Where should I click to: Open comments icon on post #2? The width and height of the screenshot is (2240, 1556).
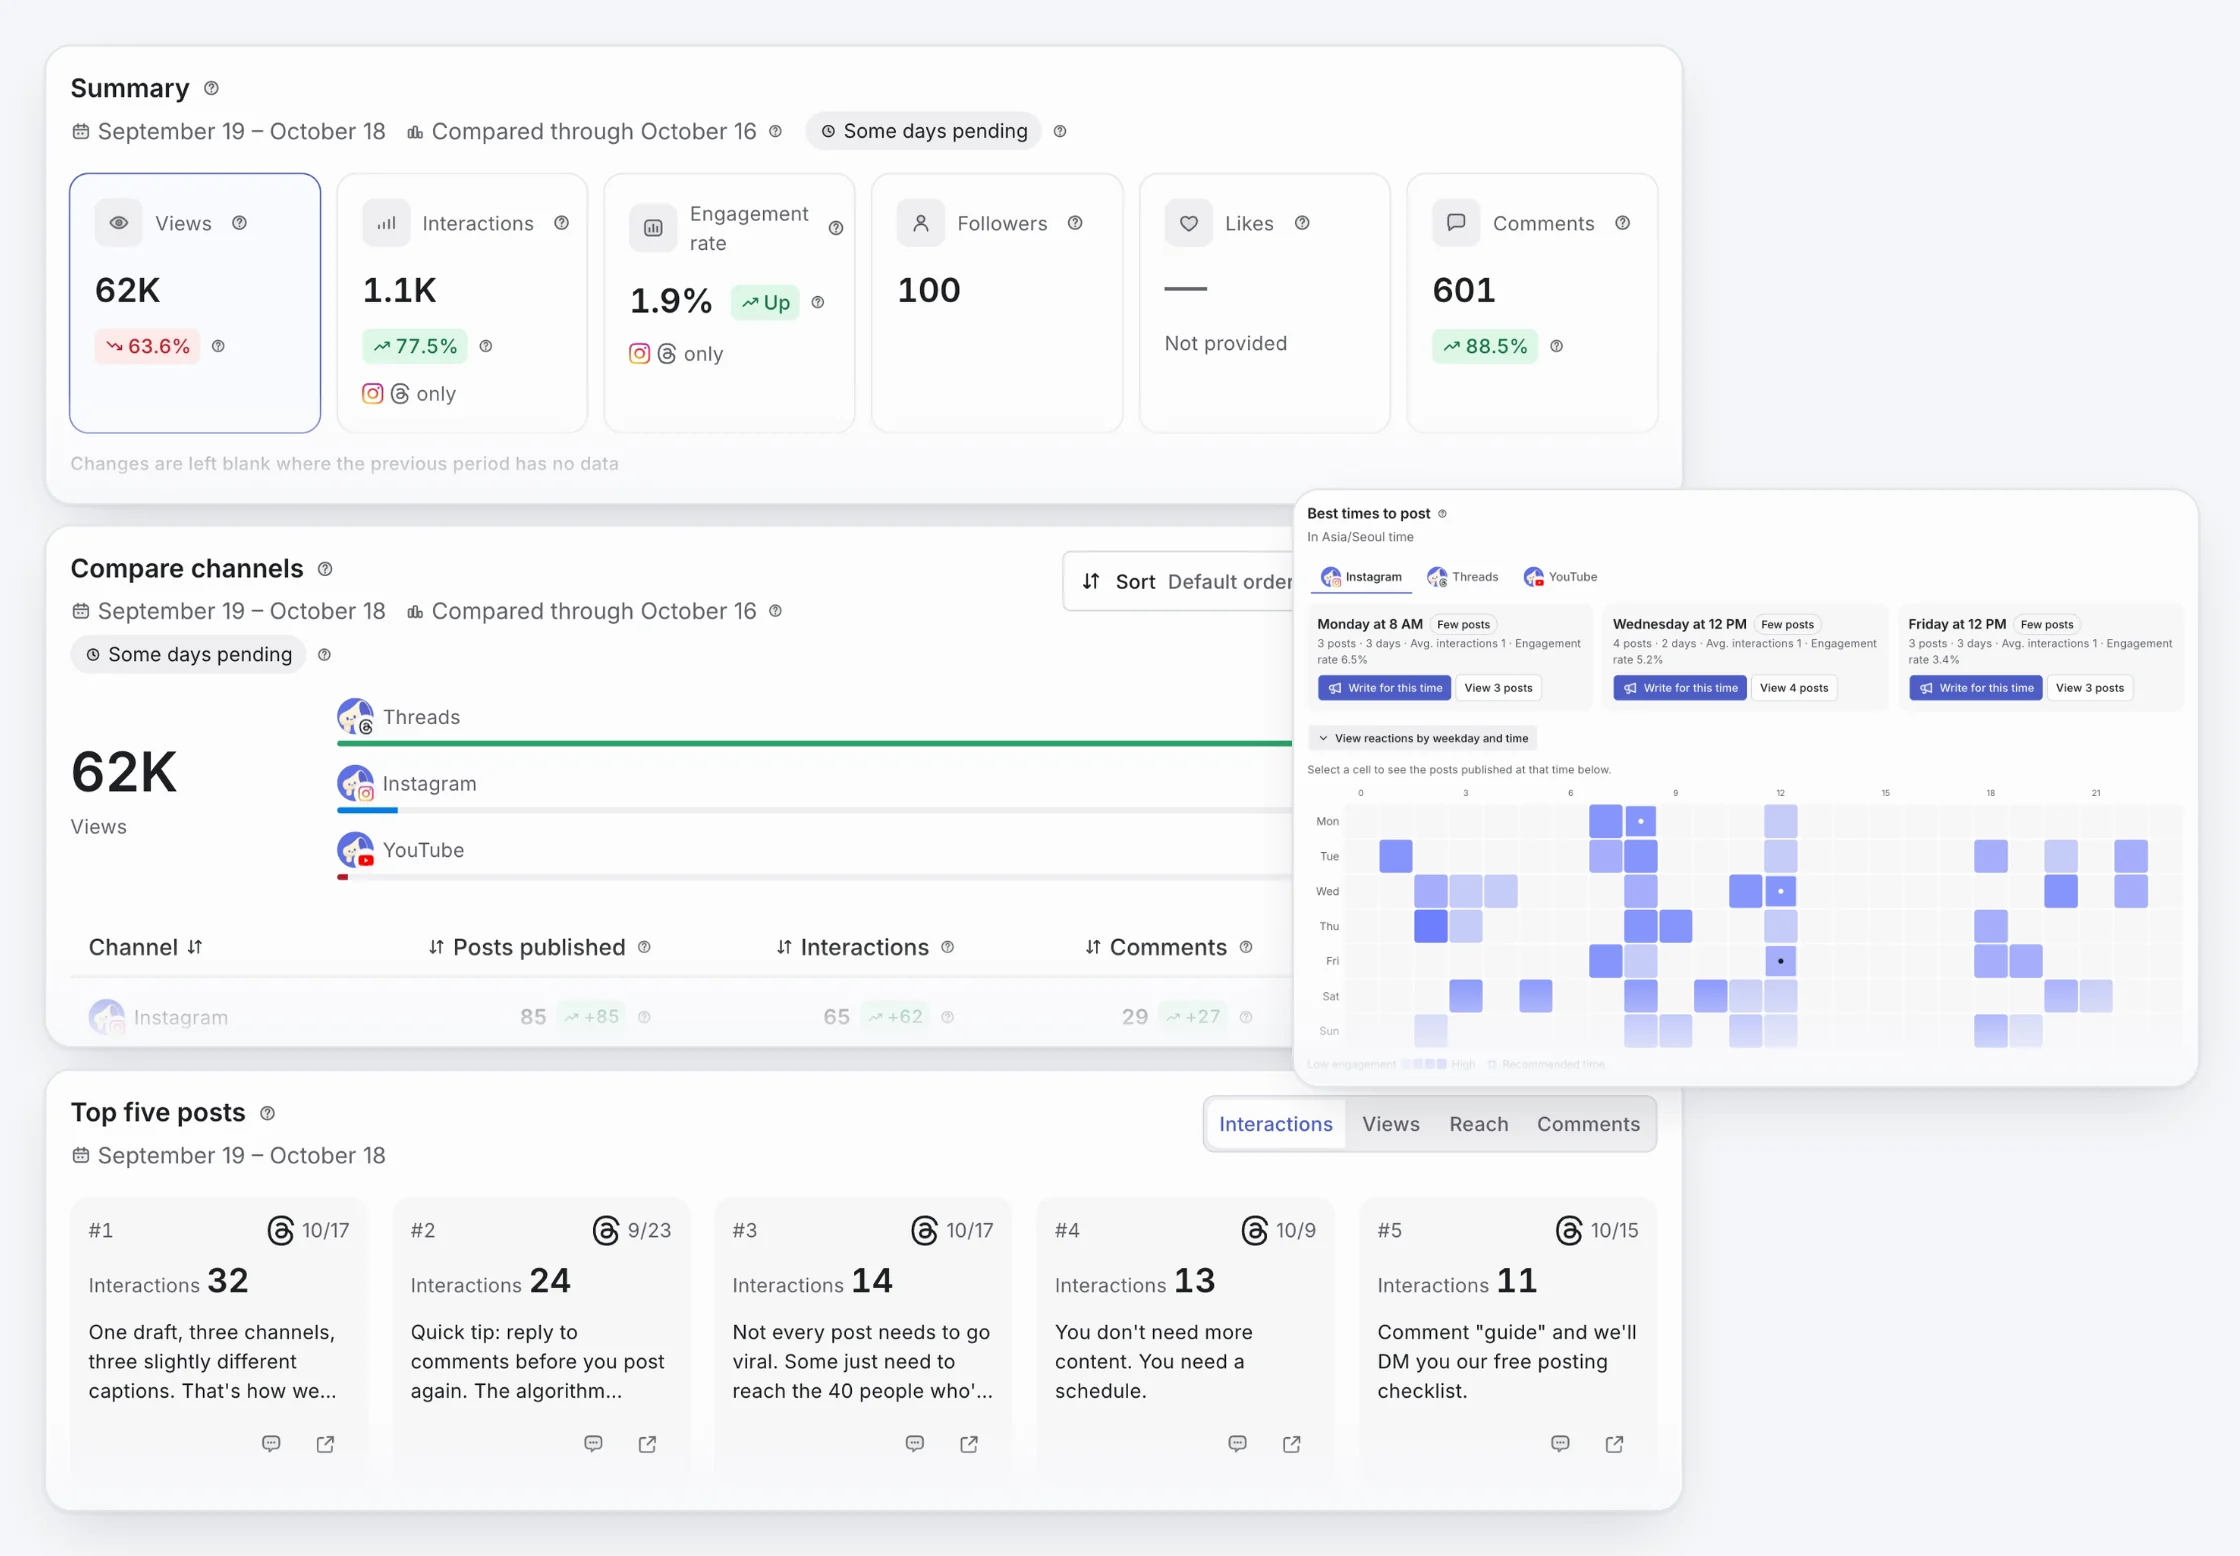point(593,1443)
